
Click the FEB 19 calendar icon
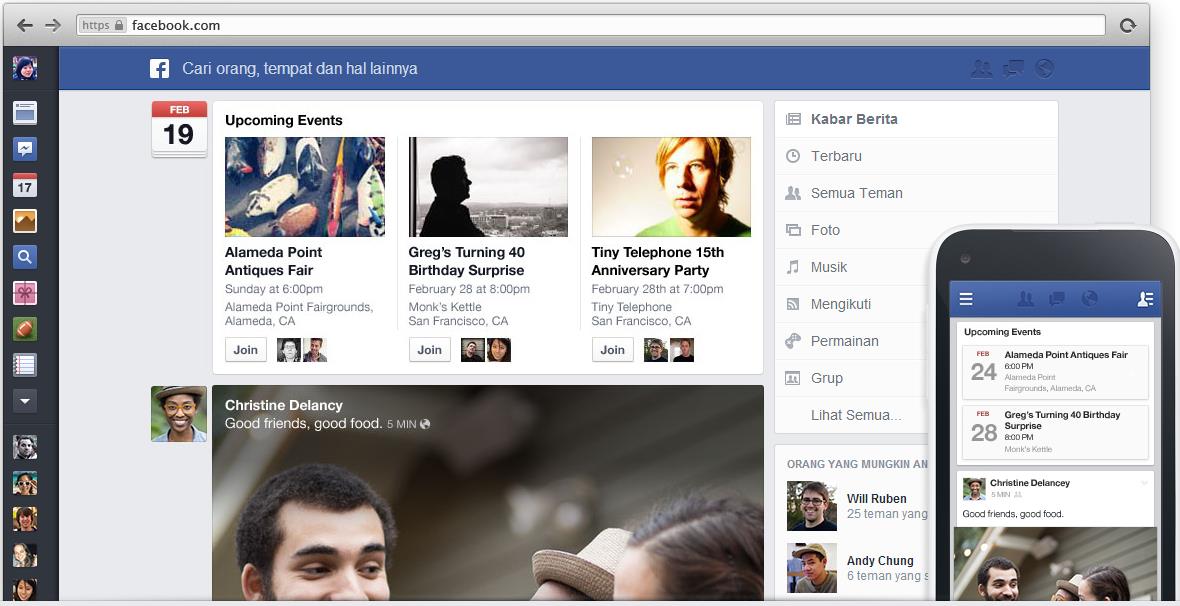(179, 129)
